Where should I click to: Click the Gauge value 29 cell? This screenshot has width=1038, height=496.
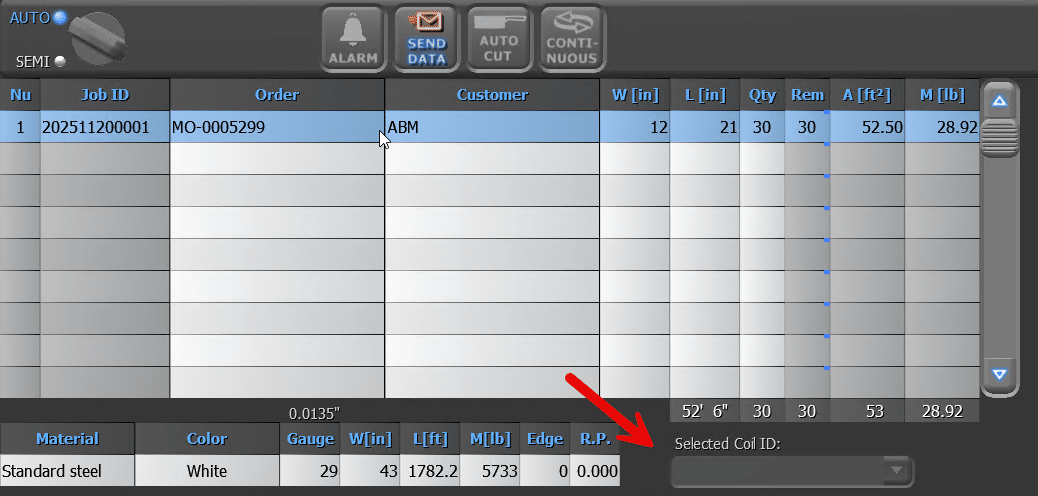pos(308,471)
